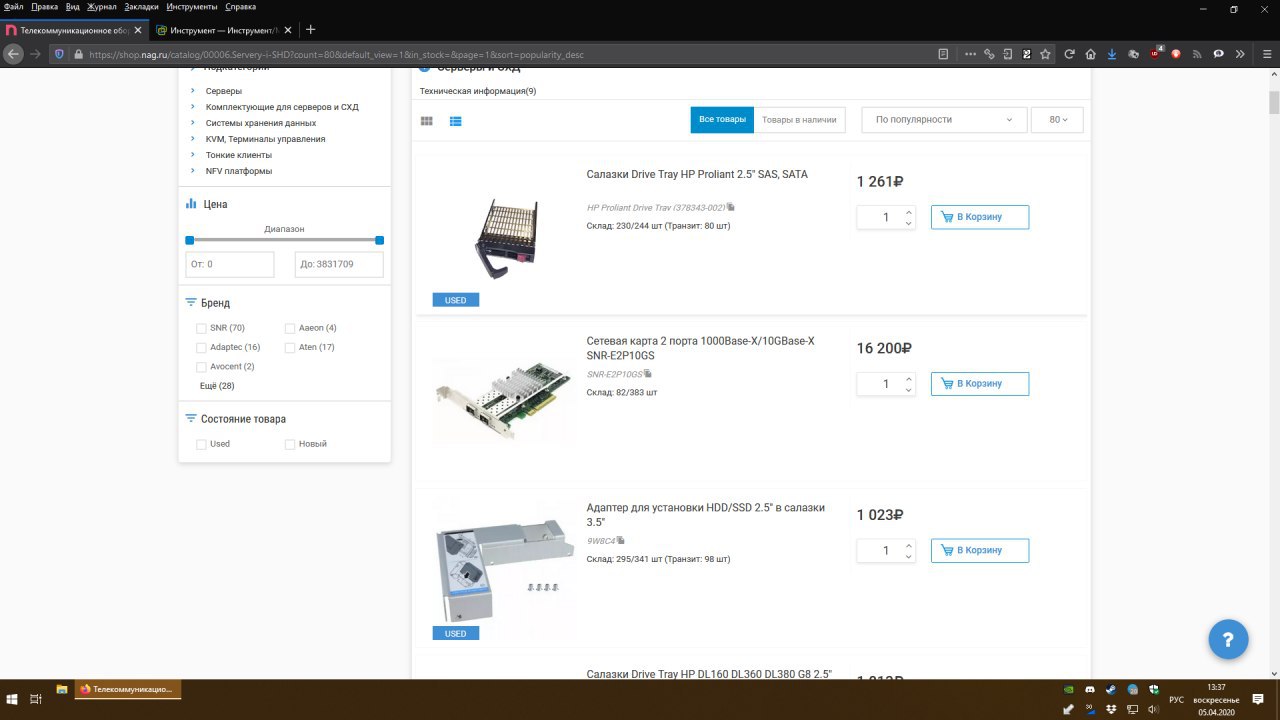Copy the HP Proliant Drive Tray part number
1280x720 pixels.
pos(731,207)
